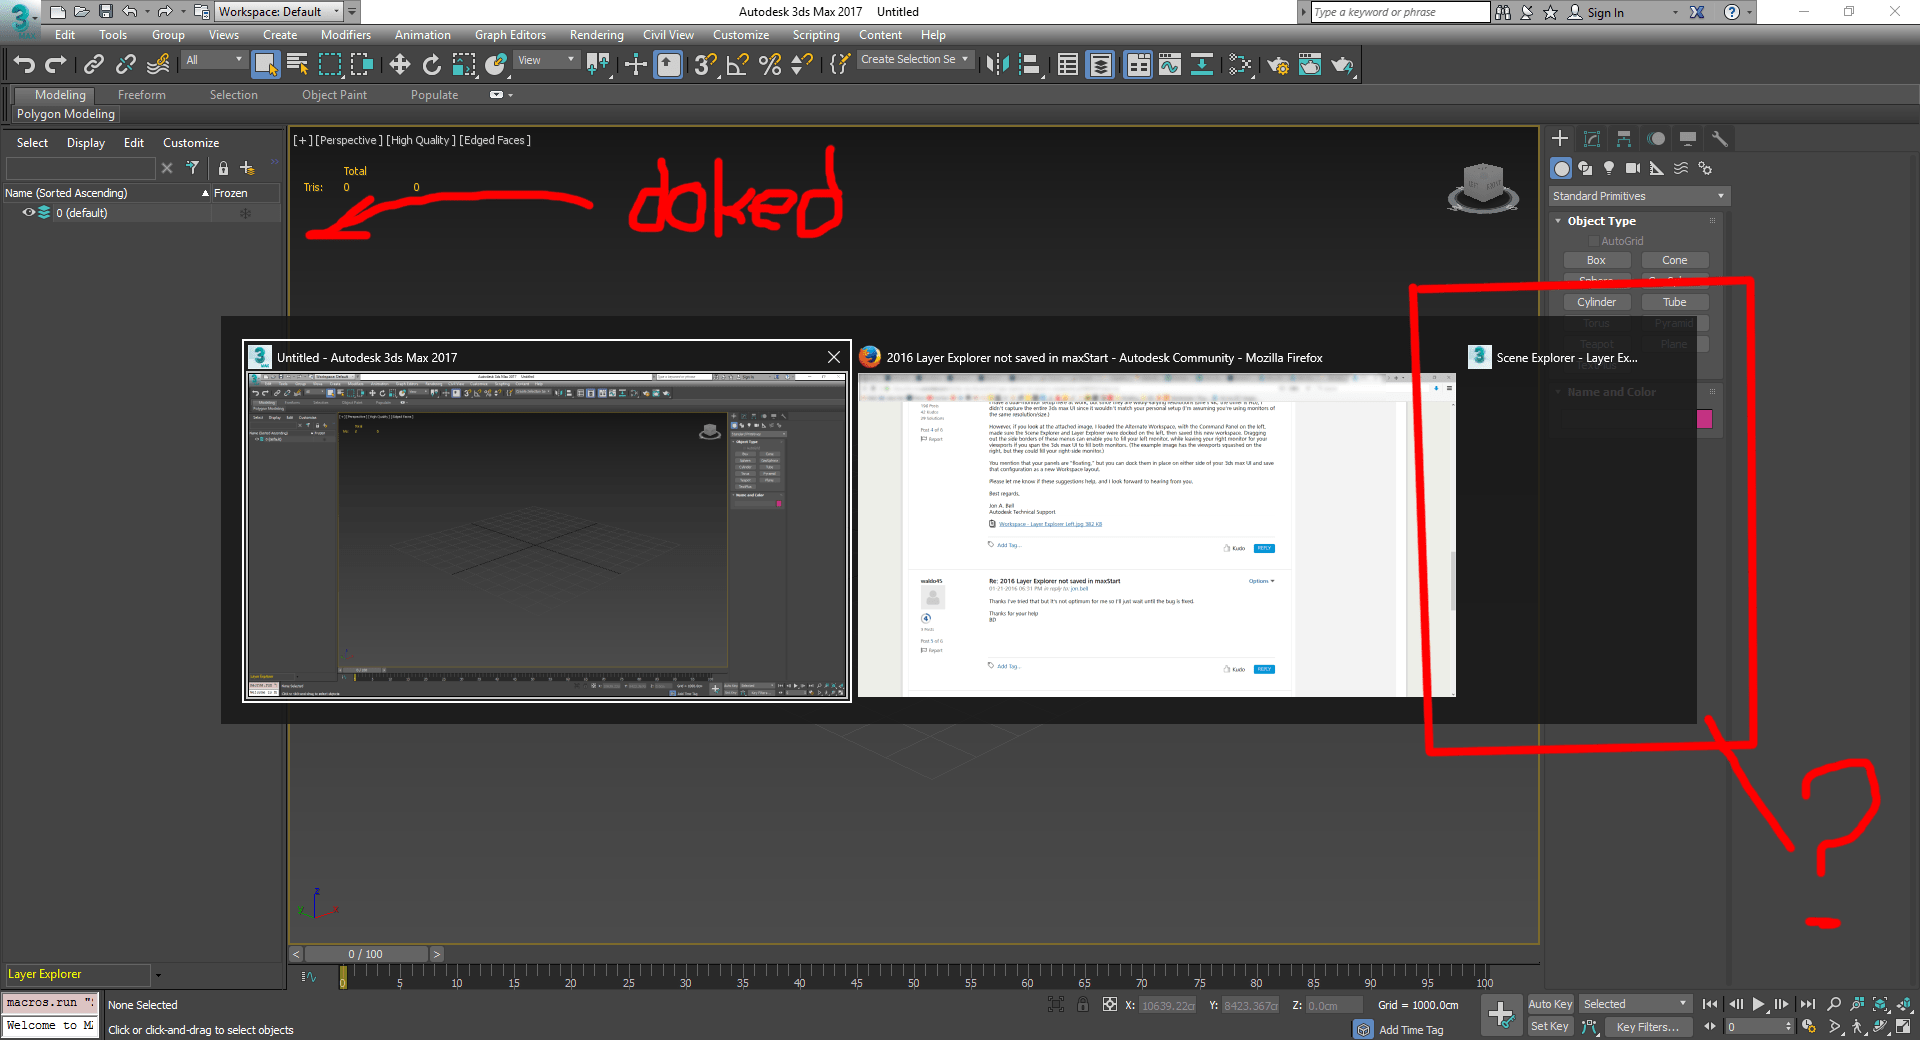Activate the Select and Scale tool

point(464,65)
